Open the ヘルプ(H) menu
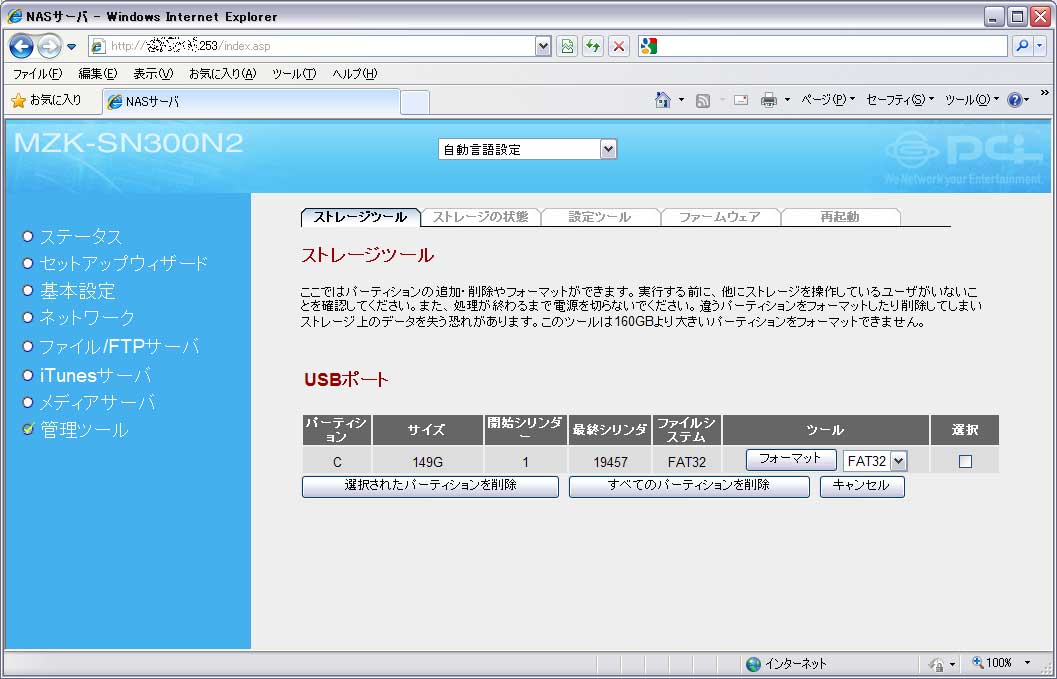 coord(355,73)
